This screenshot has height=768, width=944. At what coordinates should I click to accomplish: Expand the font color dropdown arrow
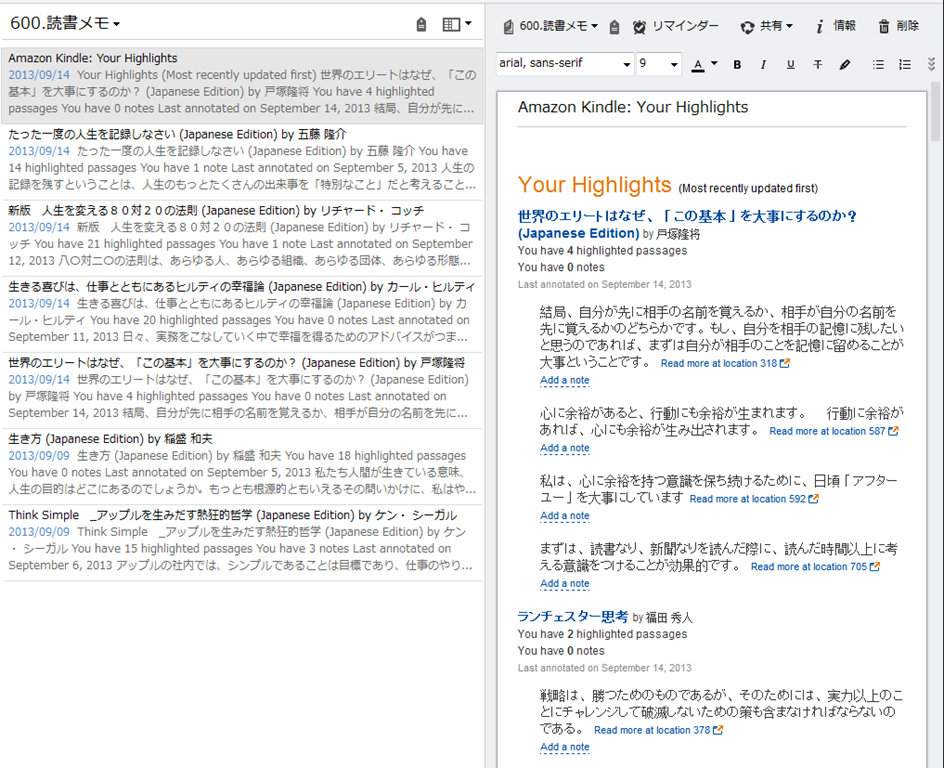pos(714,63)
